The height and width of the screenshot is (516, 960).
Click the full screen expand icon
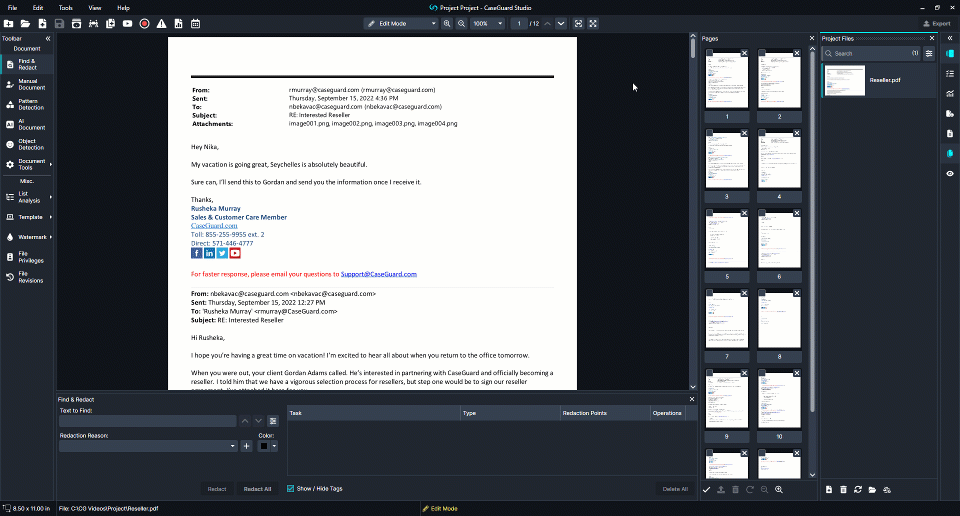[x=593, y=24]
